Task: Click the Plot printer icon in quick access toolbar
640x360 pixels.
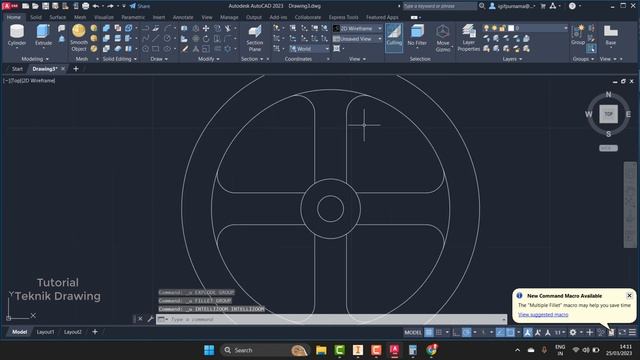Action: point(85,6)
